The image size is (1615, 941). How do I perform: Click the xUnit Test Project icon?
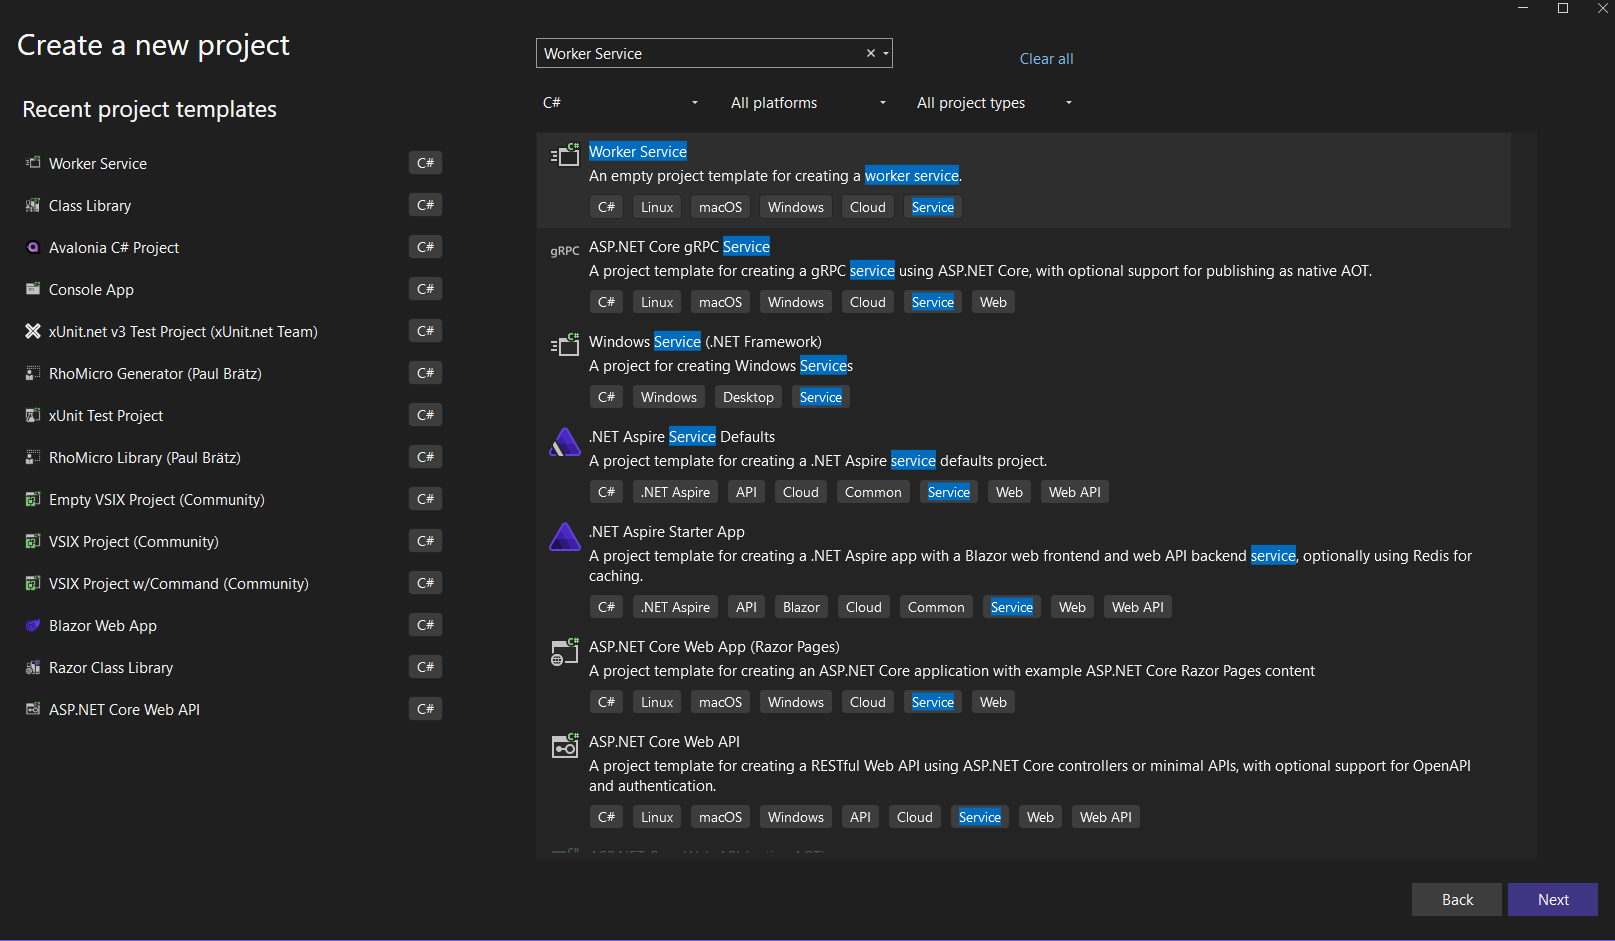point(33,415)
